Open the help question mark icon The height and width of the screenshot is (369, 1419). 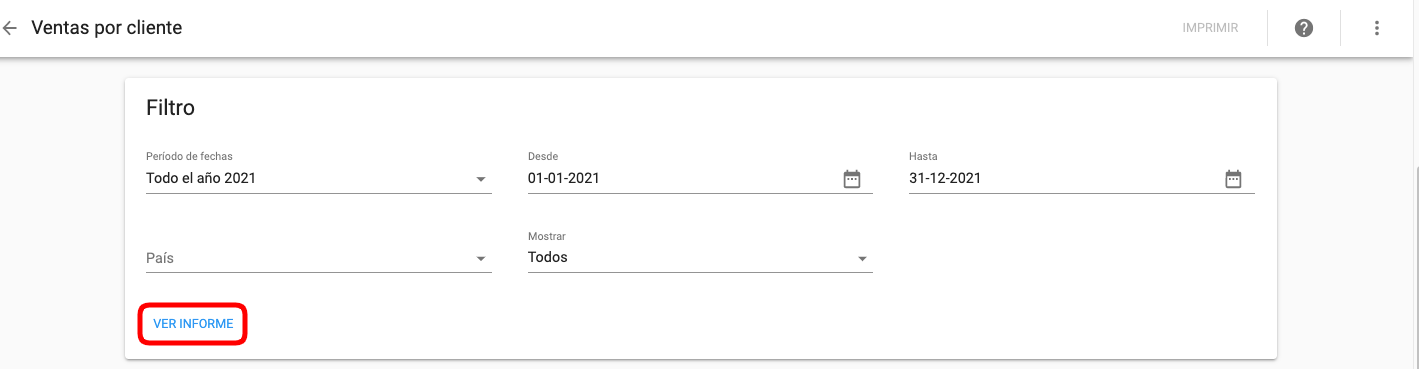point(1303,28)
